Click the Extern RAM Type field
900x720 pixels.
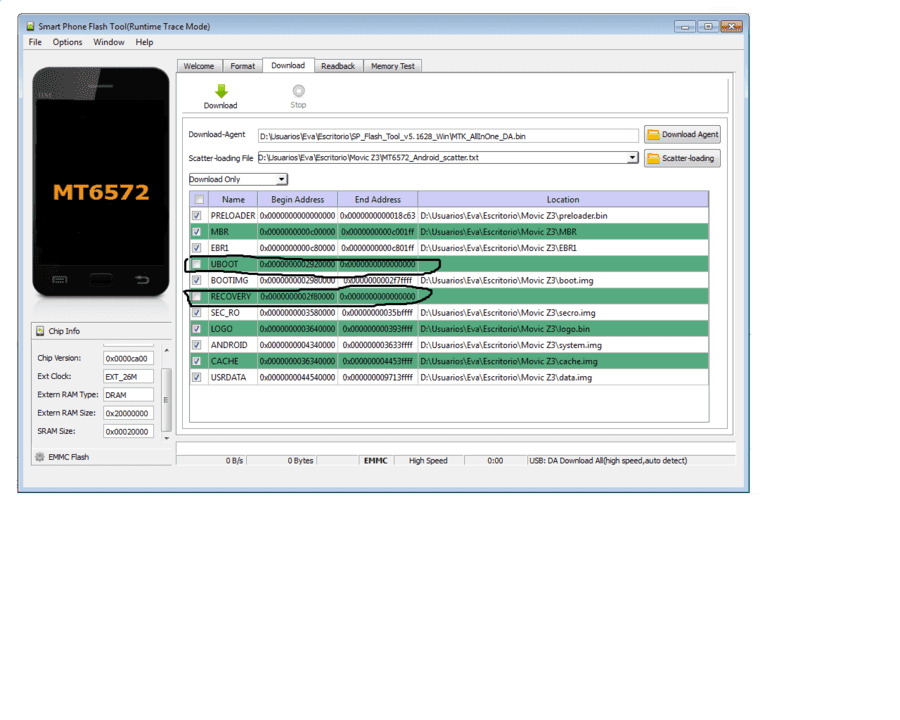coord(129,395)
